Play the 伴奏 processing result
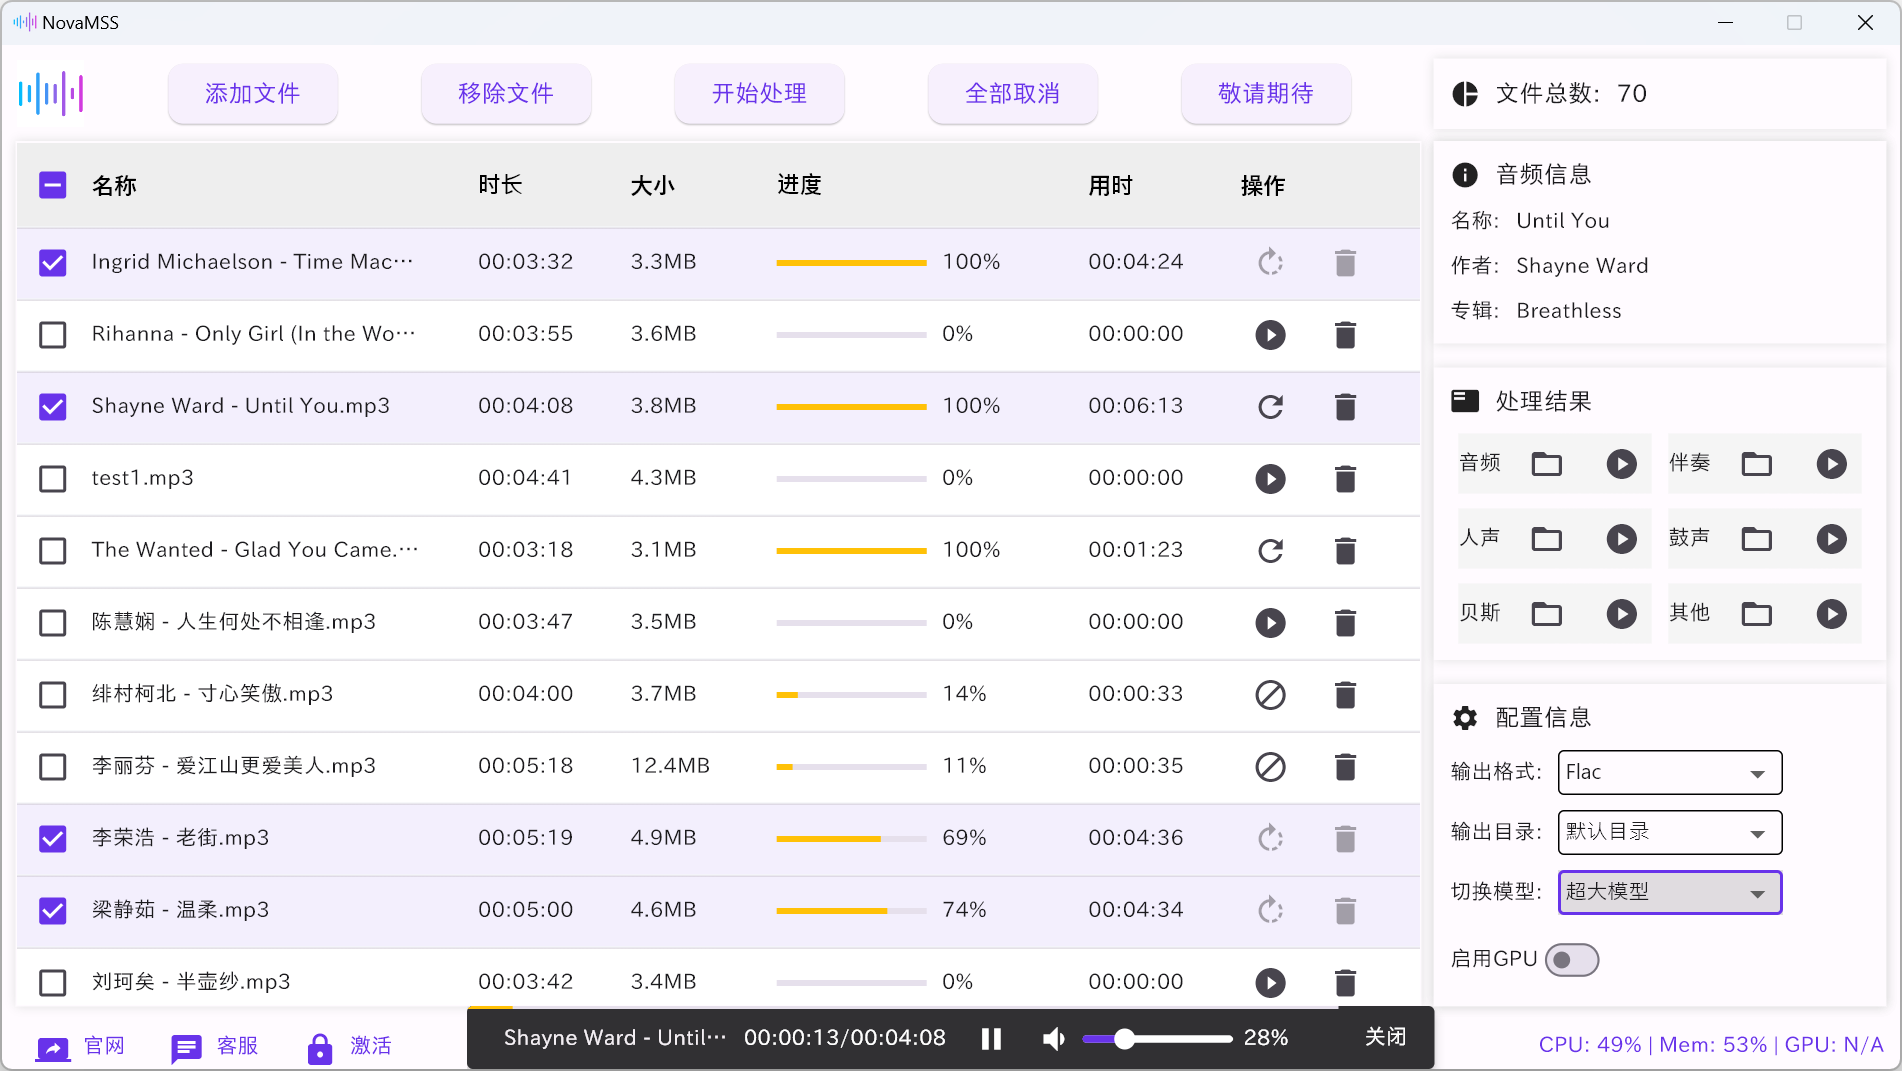 coord(1831,463)
